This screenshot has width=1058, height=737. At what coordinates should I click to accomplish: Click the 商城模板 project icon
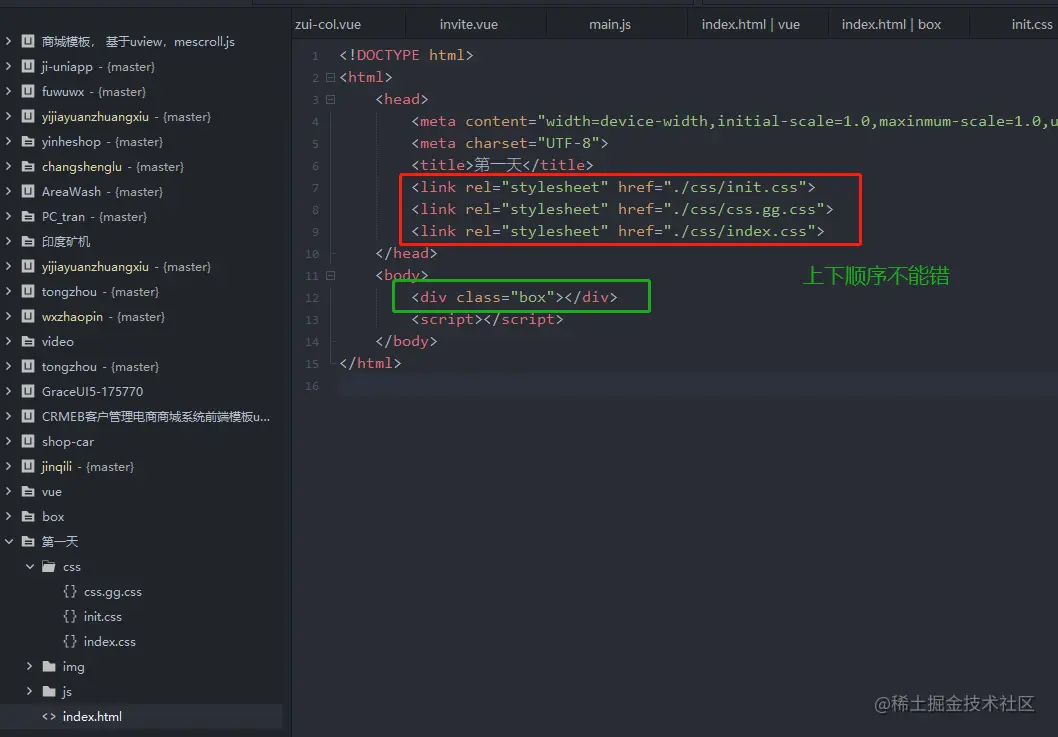28,41
